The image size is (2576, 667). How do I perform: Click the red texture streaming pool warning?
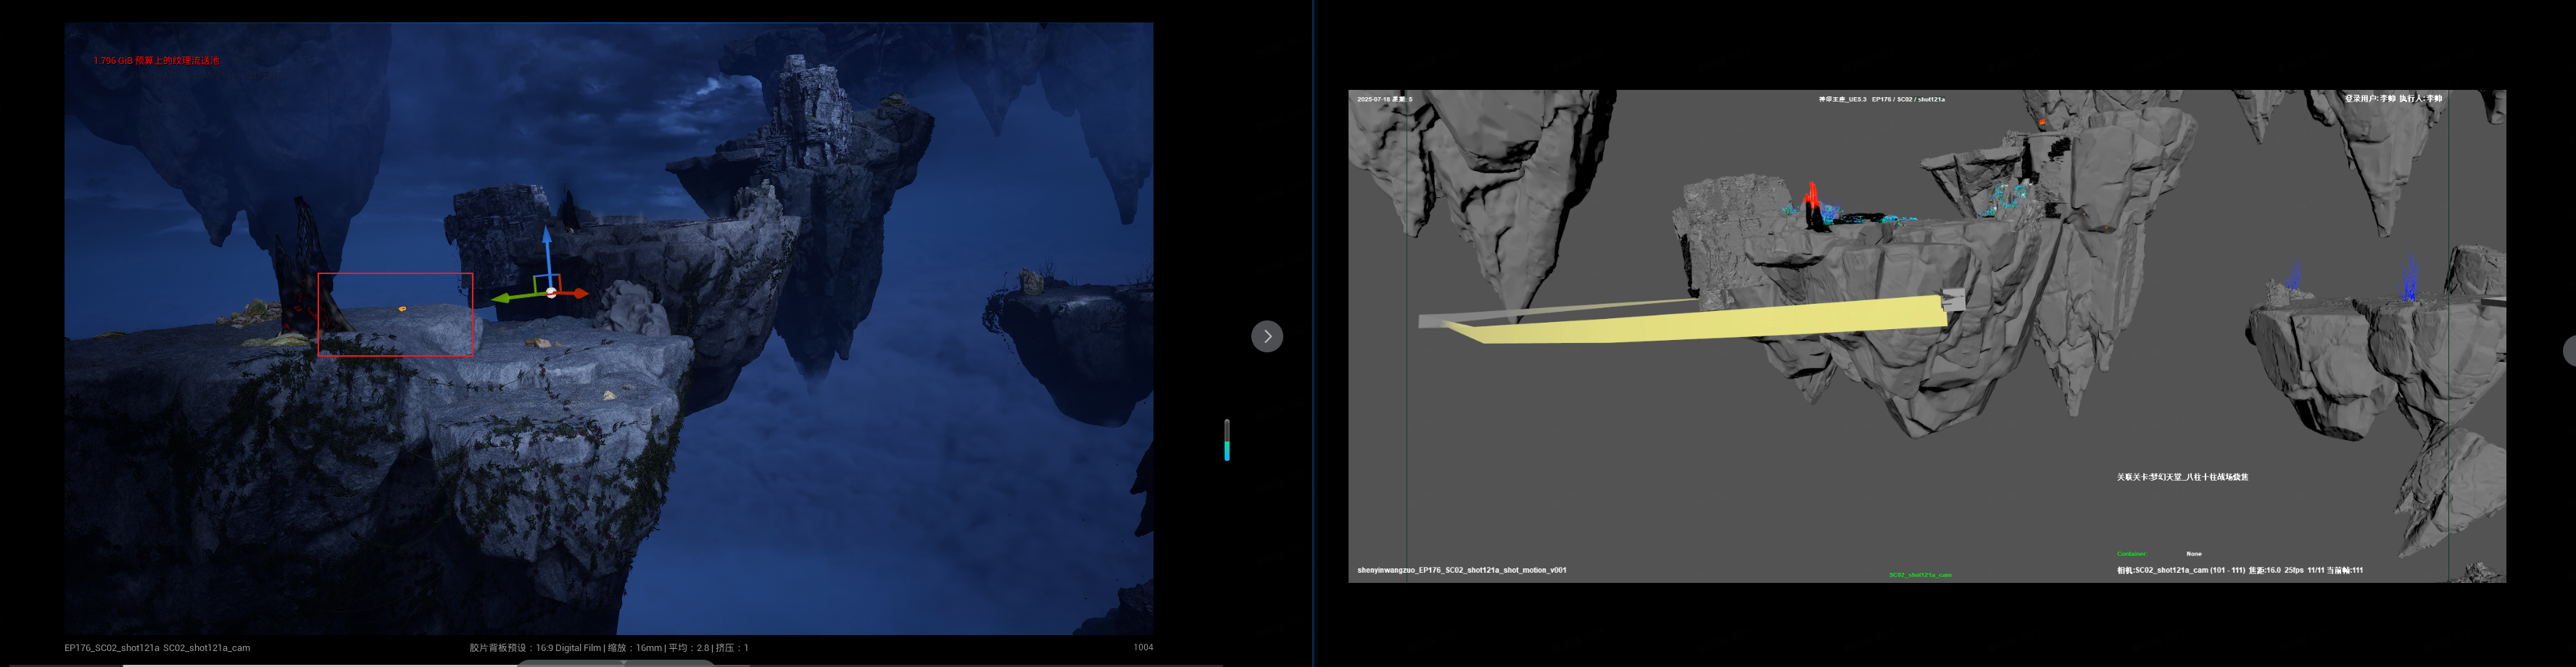(x=157, y=61)
